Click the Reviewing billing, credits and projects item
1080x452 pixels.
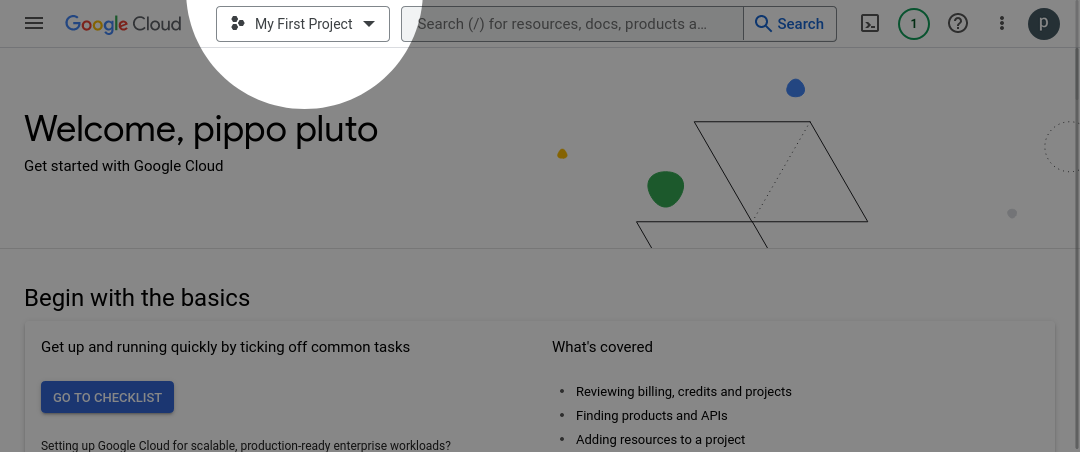pos(684,391)
